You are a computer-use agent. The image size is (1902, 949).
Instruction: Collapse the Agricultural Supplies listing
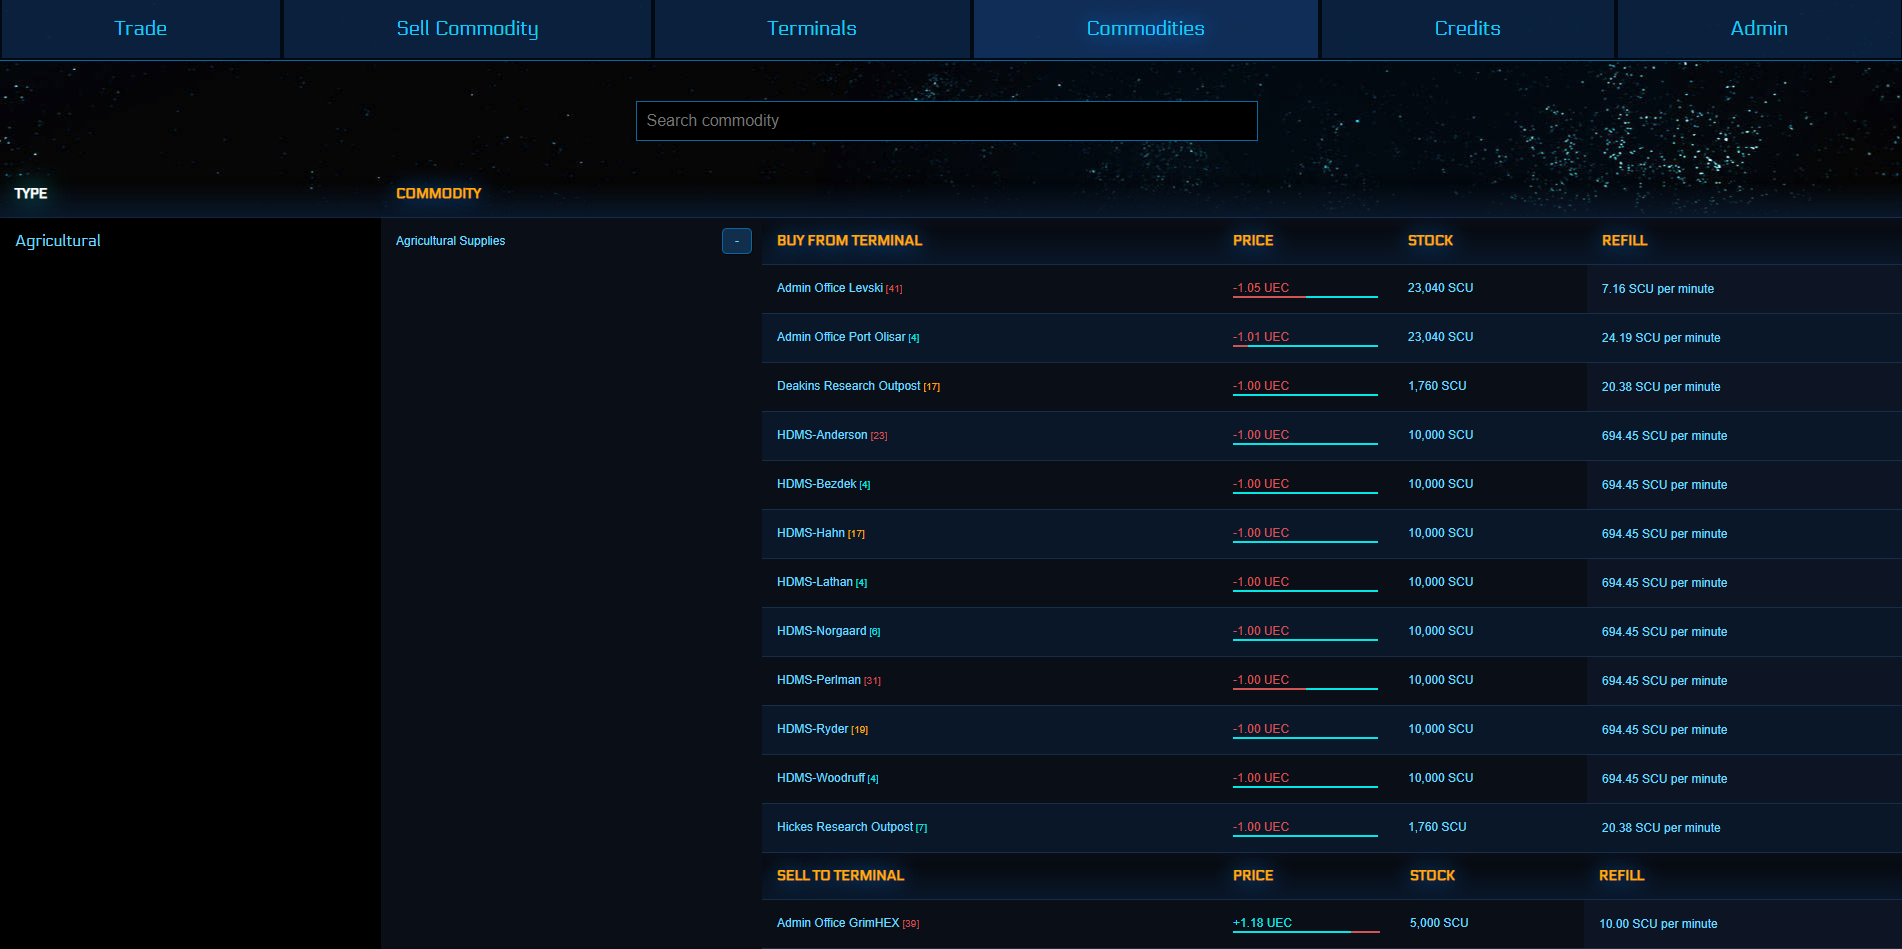tap(736, 241)
